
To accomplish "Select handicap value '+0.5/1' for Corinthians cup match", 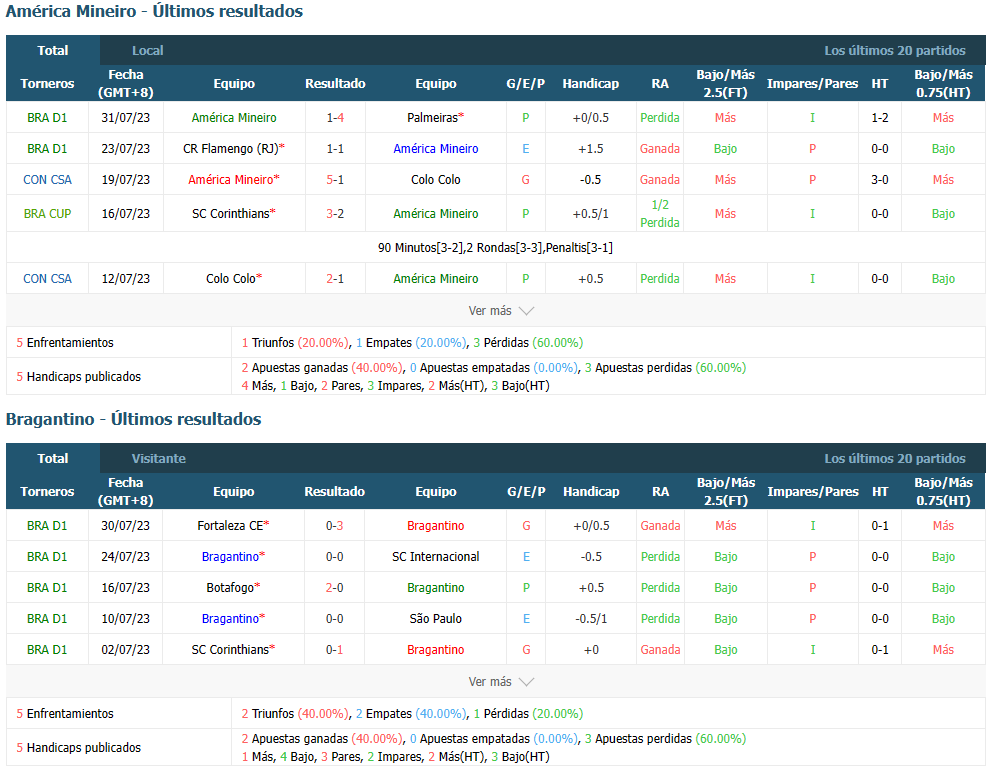I will [590, 213].
